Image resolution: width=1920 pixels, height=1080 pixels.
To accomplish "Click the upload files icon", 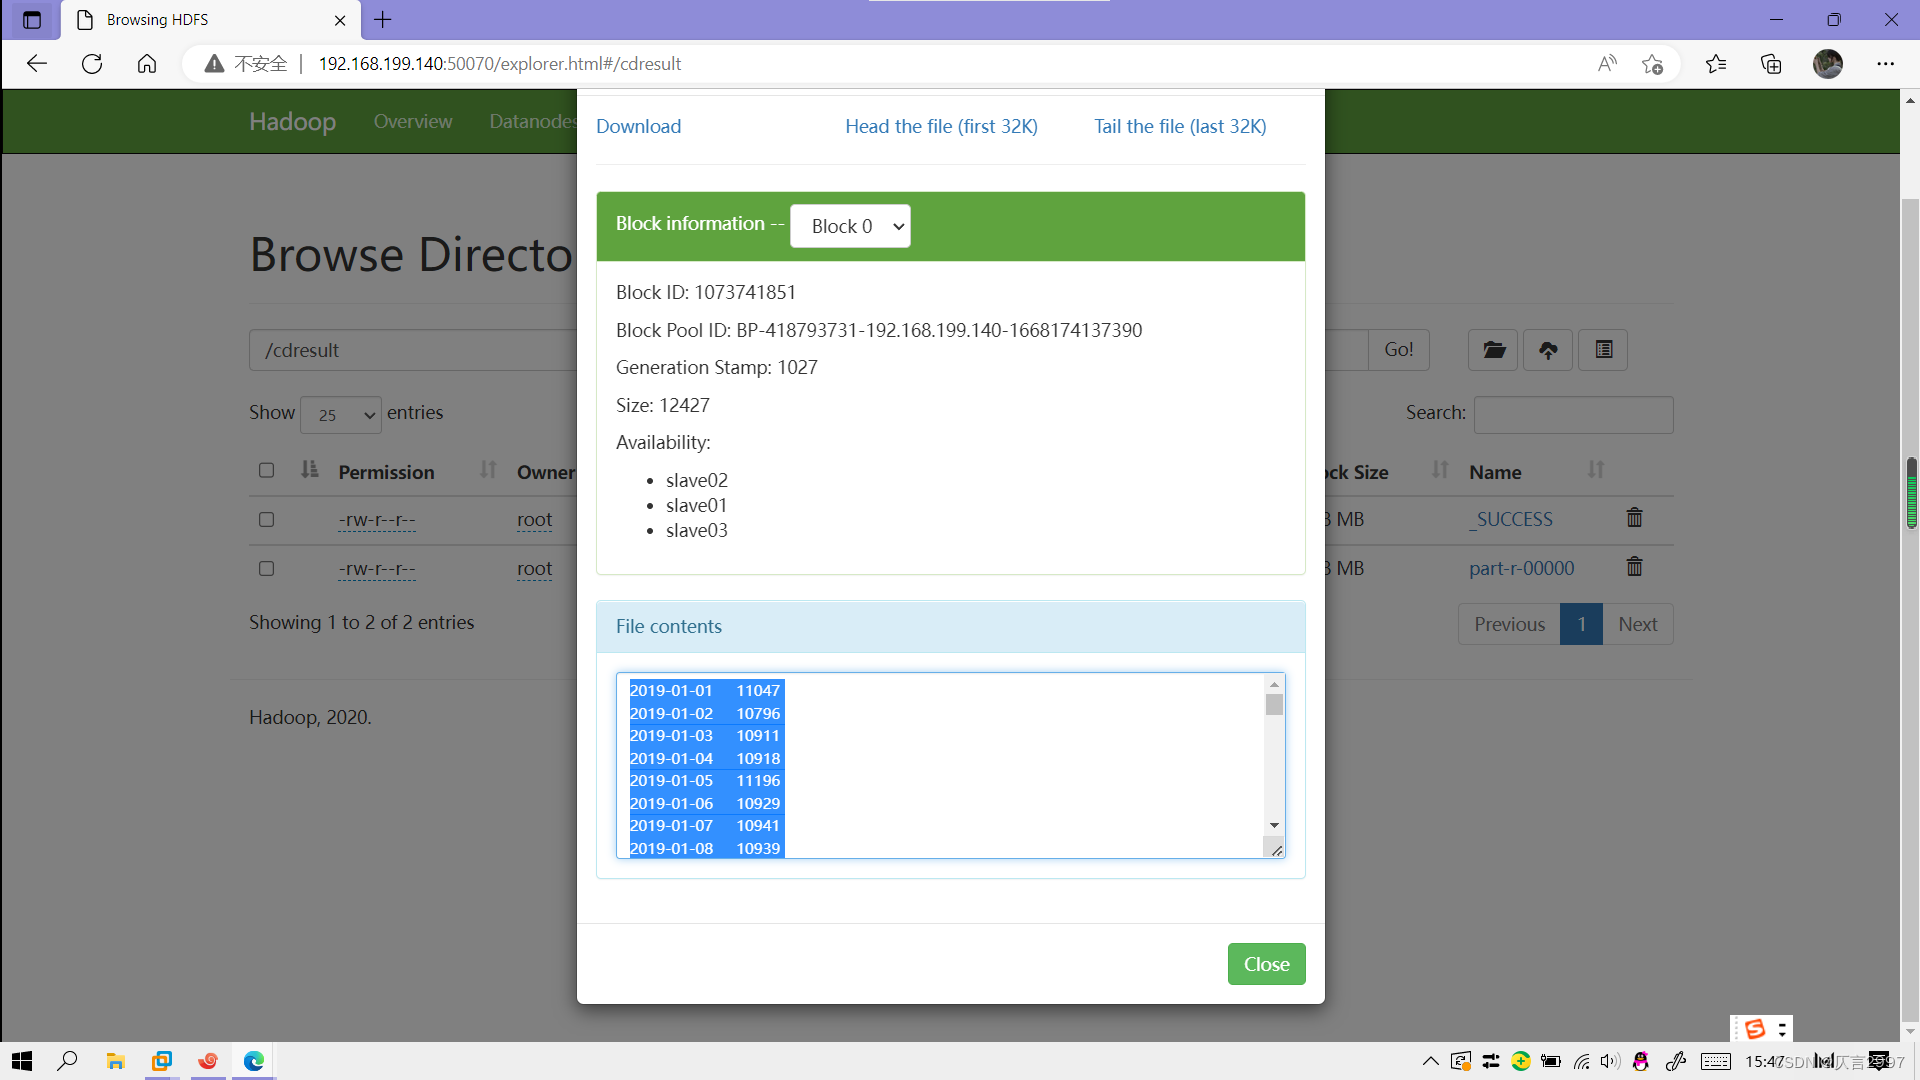I will coord(1548,350).
